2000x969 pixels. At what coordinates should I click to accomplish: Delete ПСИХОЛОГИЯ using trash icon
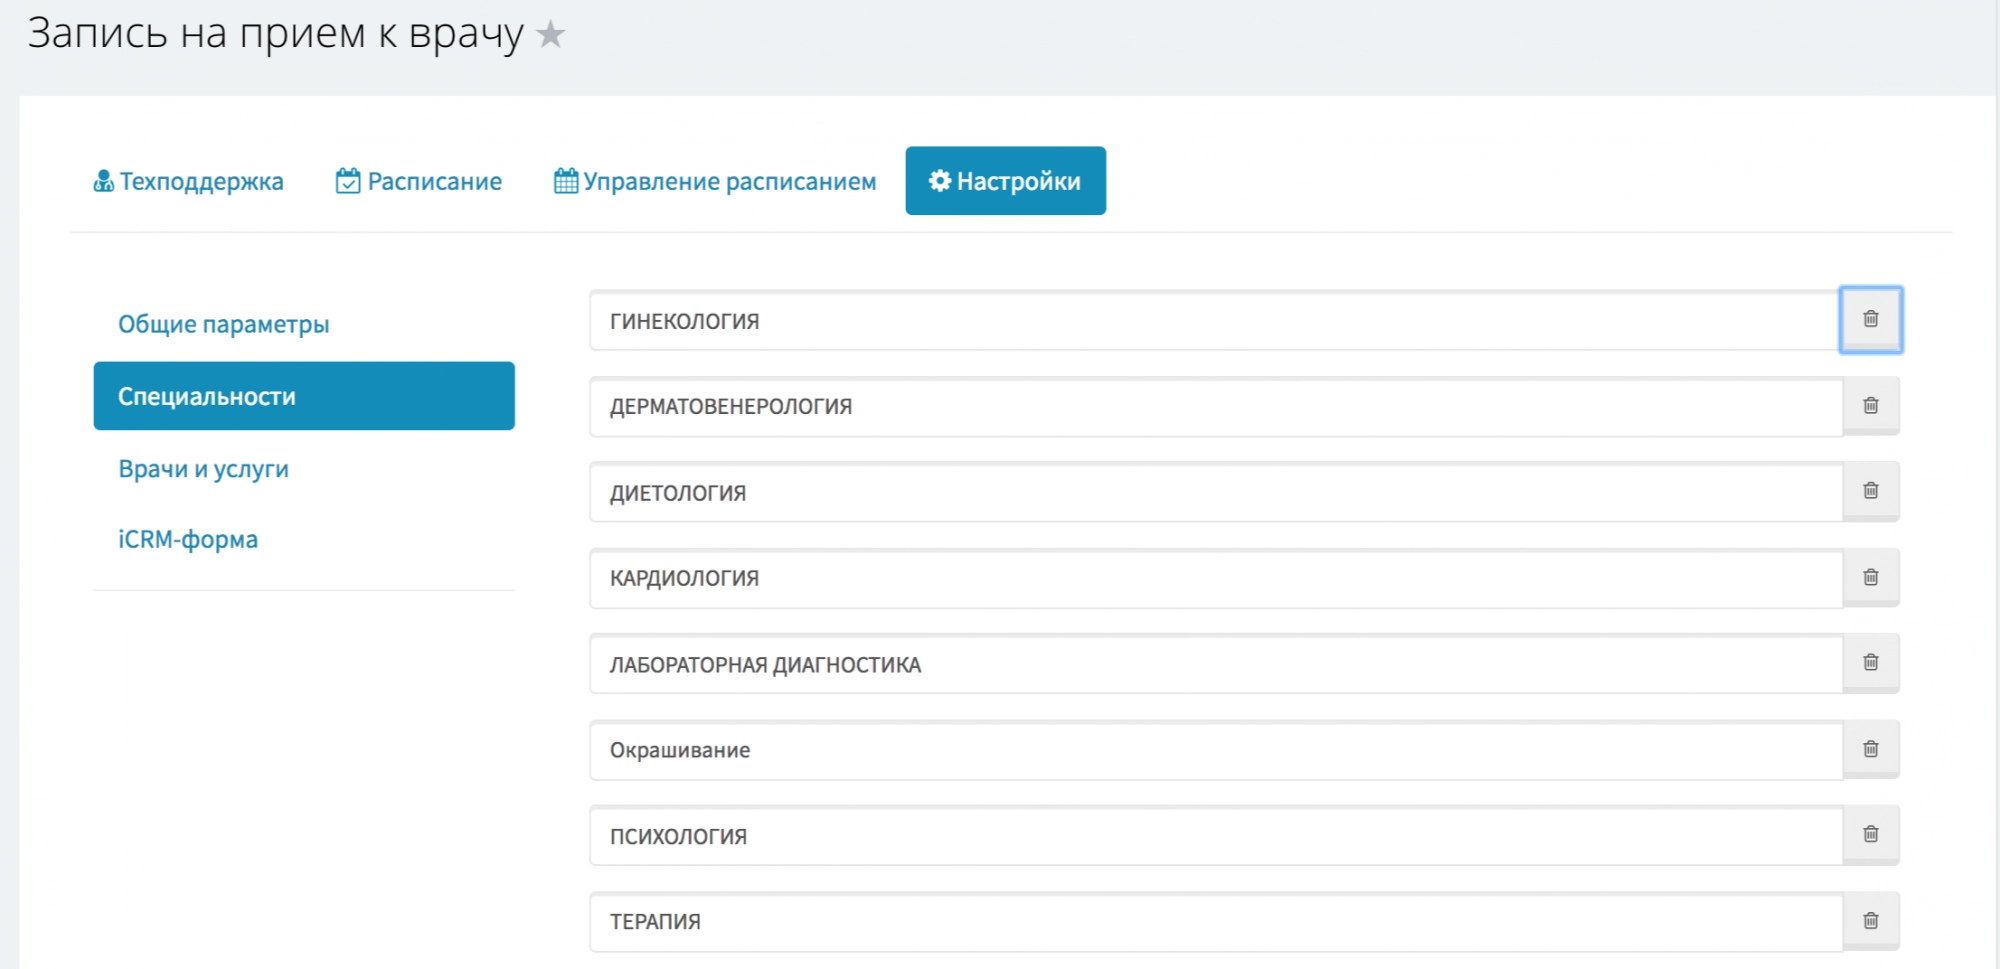click(1870, 835)
